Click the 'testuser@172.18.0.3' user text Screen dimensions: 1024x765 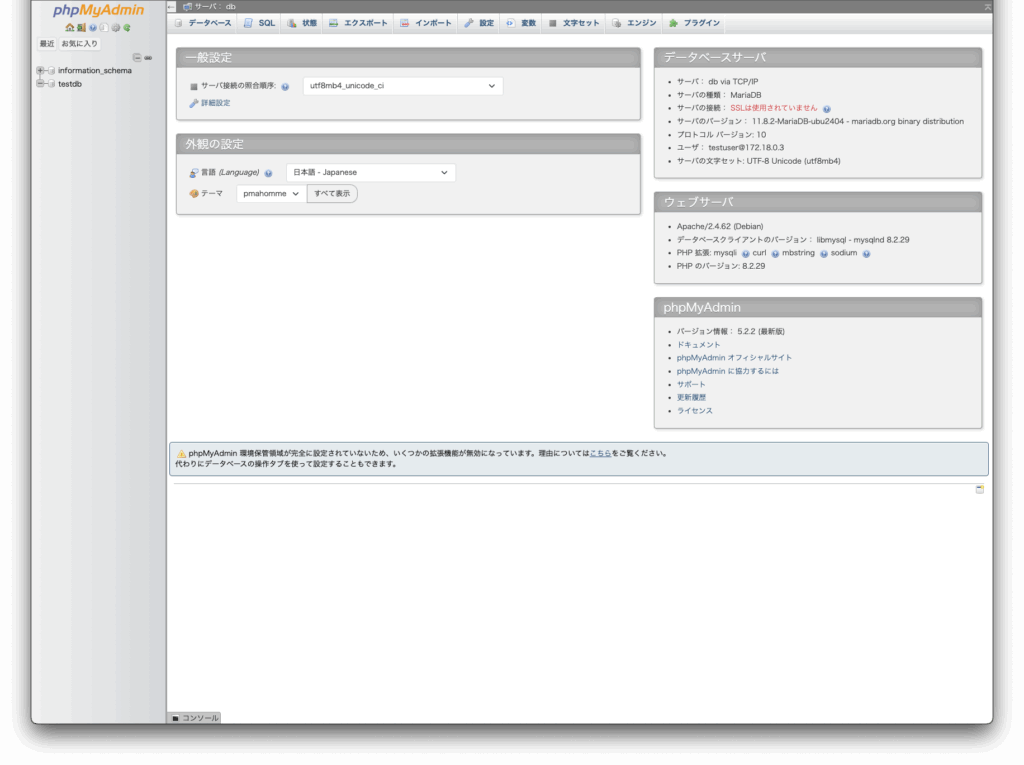746,148
